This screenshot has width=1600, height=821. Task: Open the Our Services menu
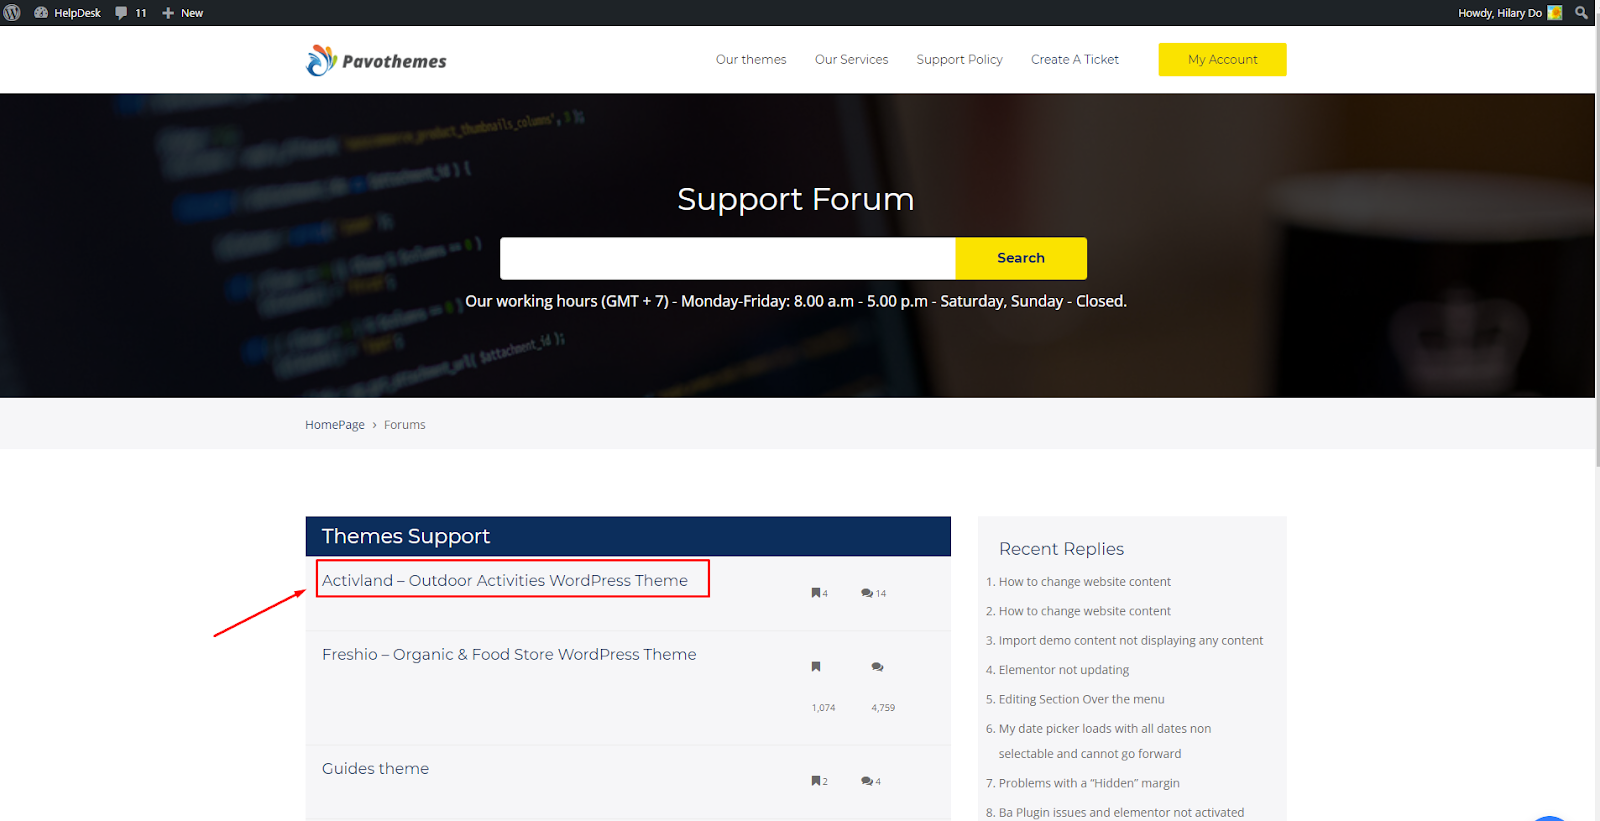(851, 60)
